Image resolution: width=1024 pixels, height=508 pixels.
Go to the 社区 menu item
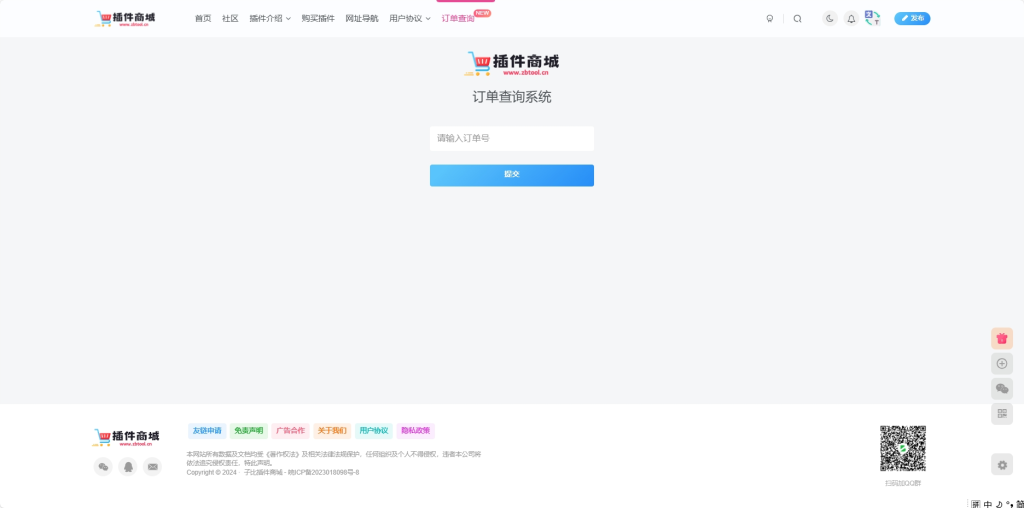pos(230,18)
